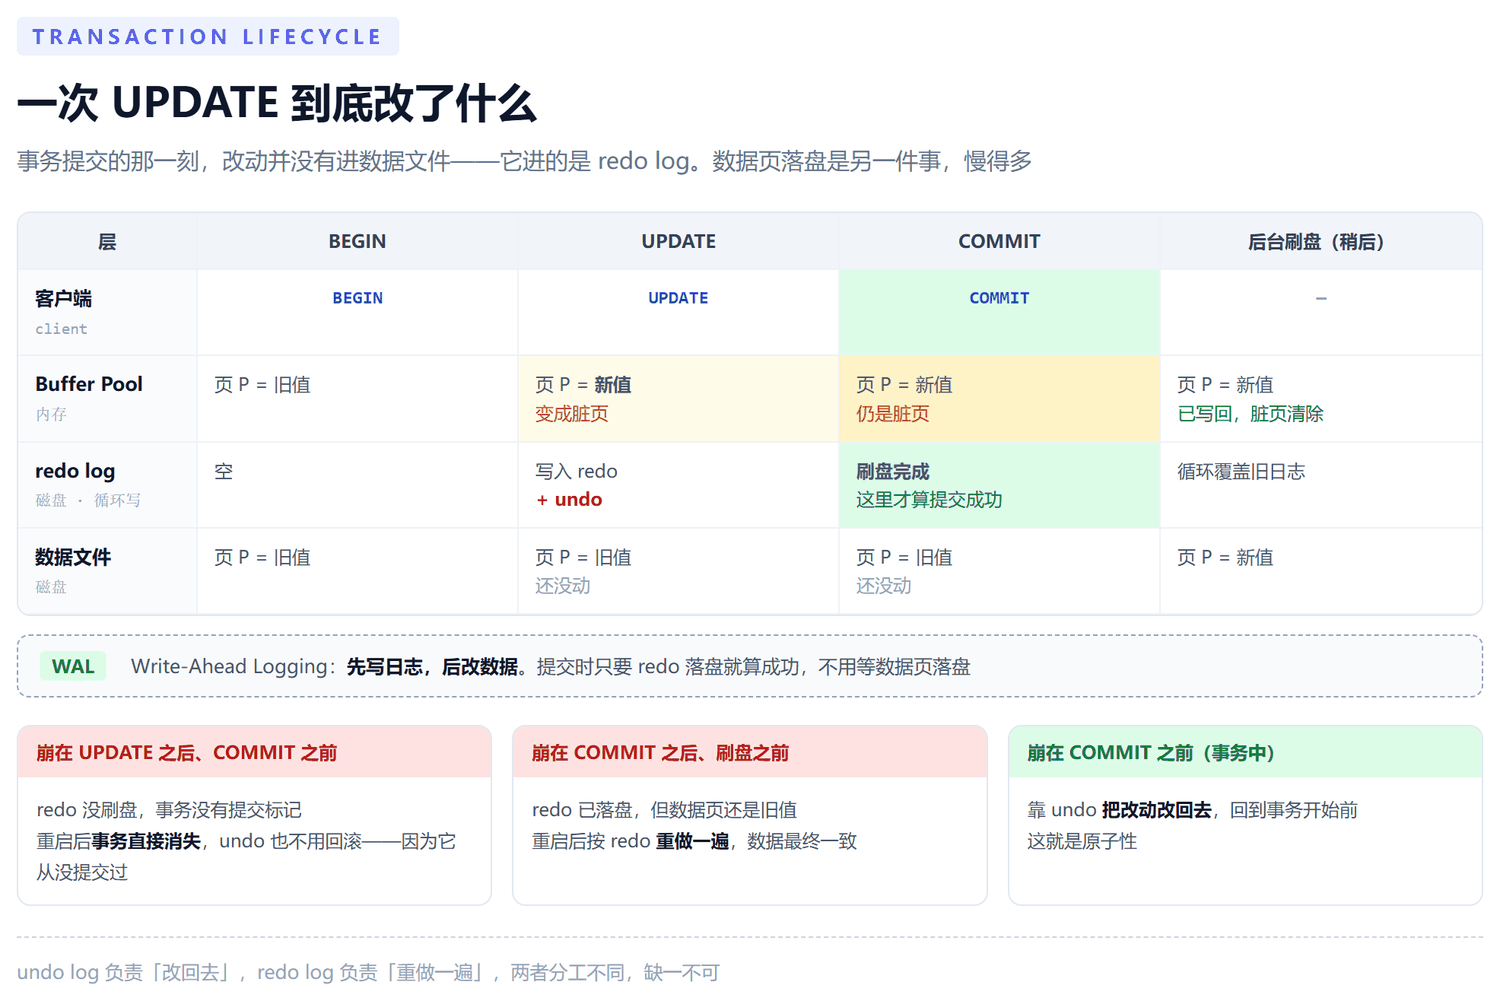Click the bold 刷盘完成 text
Screen dimensions: 1500x1001
point(892,471)
